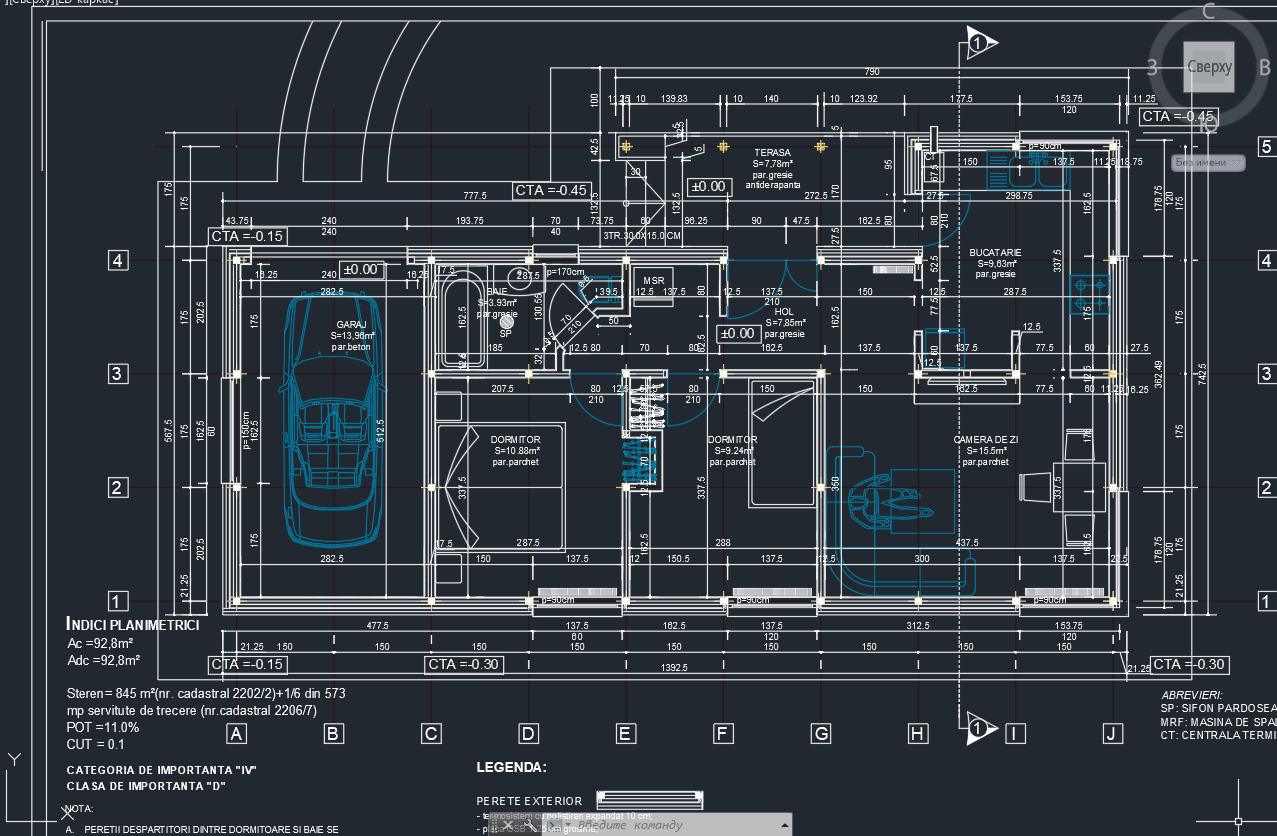Select the BAIE room label
1277x836 pixels.
(497, 302)
